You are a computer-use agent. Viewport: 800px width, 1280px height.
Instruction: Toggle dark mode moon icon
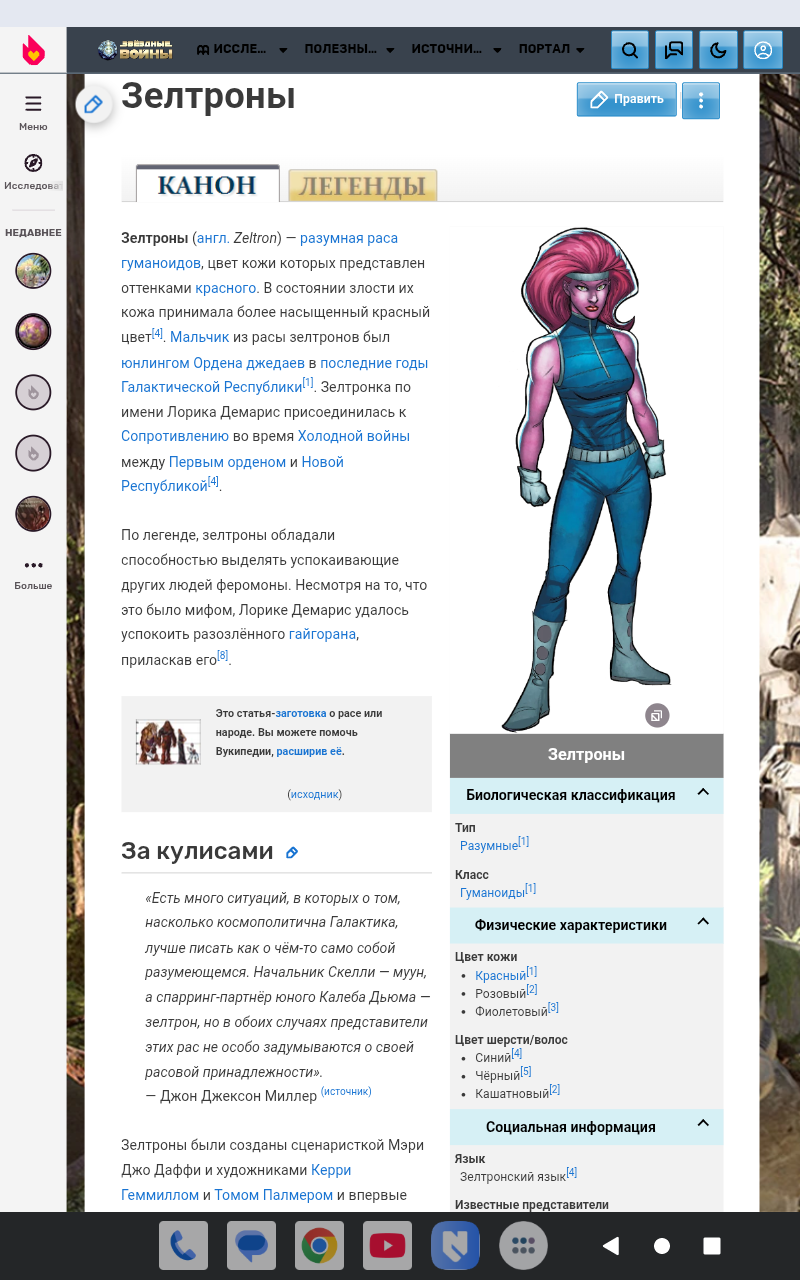[718, 50]
